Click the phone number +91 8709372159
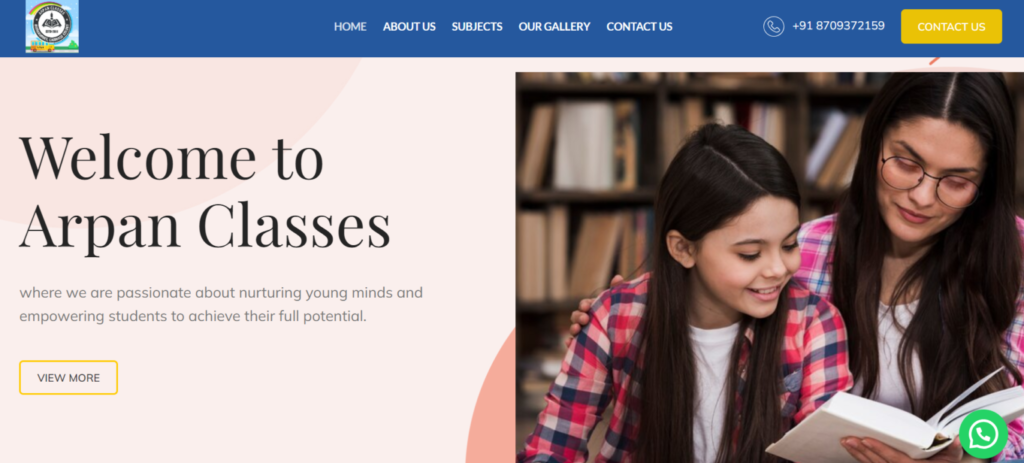 pyautogui.click(x=839, y=26)
